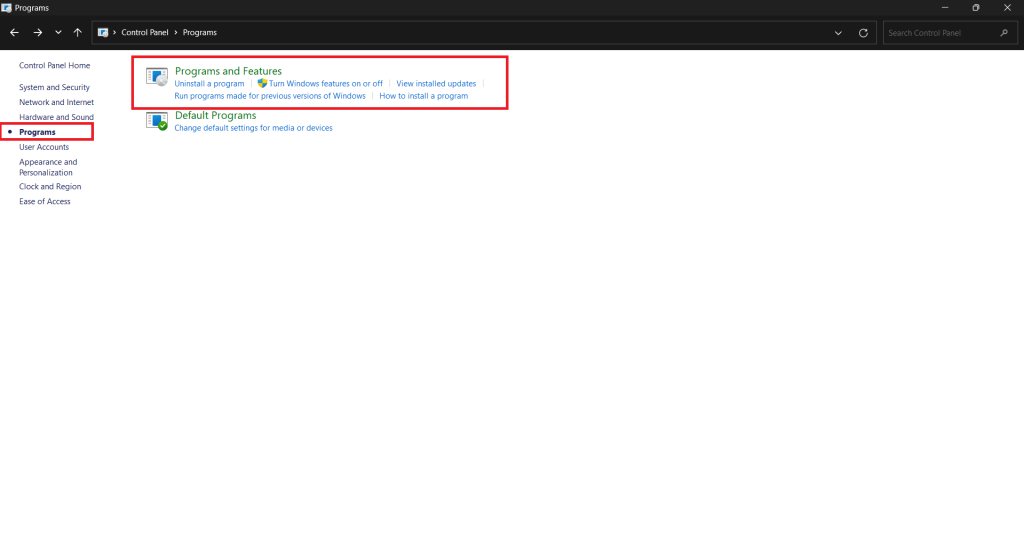Open Default Programs heading
Viewport: 1024px width, 539px height.
216,116
